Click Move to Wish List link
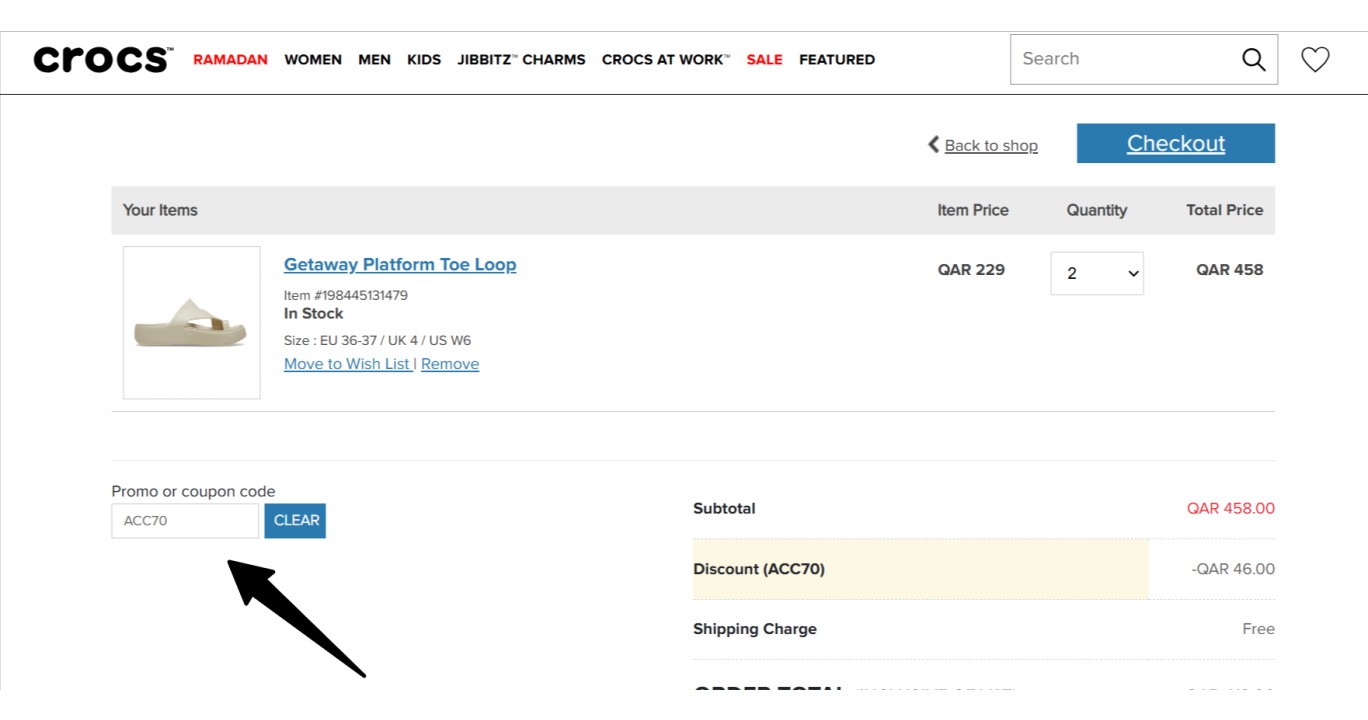 tap(347, 364)
